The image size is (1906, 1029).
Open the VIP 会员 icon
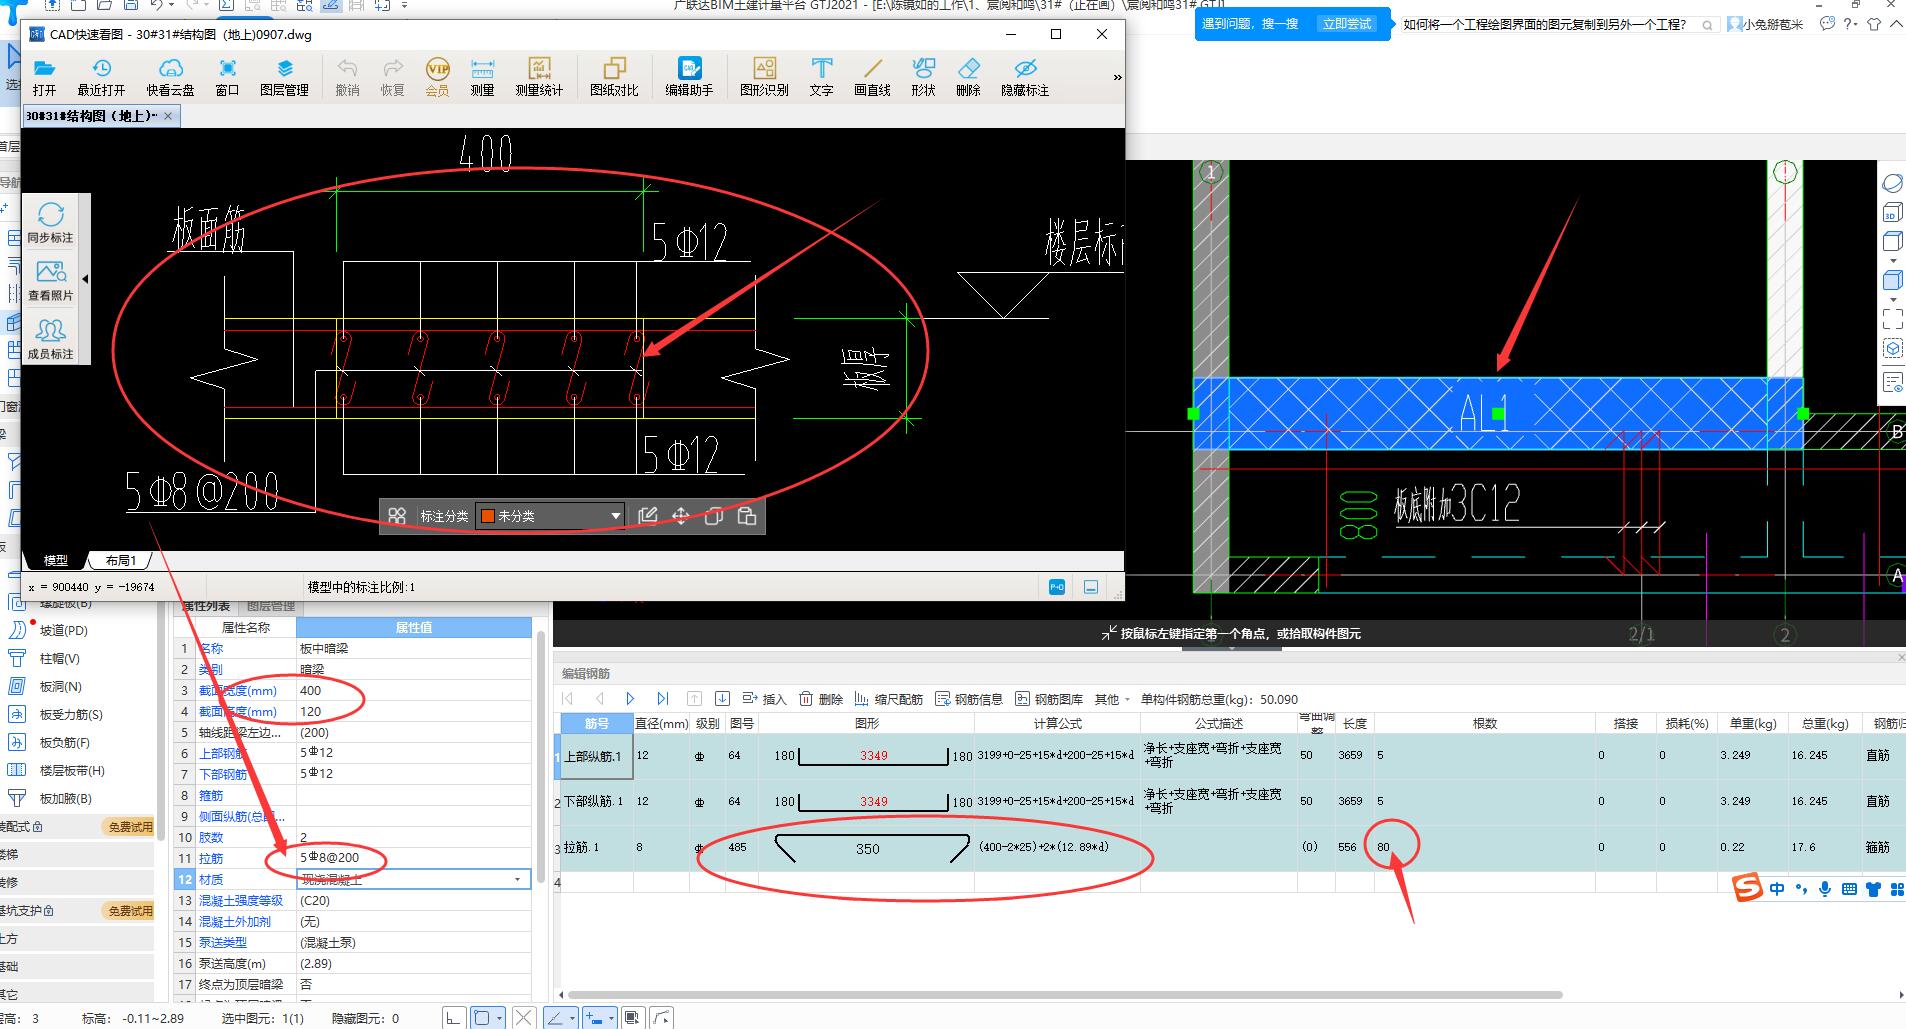(x=438, y=77)
